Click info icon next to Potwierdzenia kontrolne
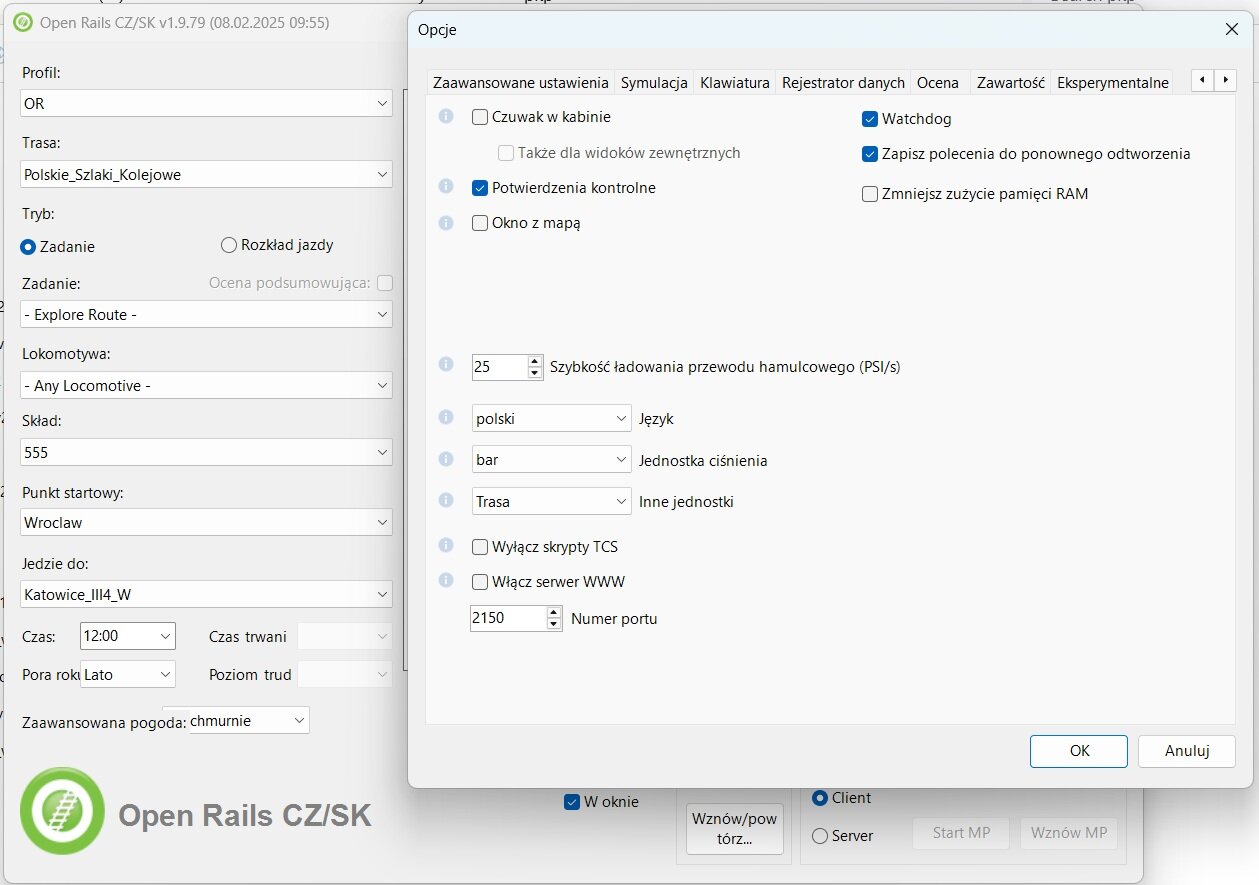The width and height of the screenshot is (1259, 885). 446,187
